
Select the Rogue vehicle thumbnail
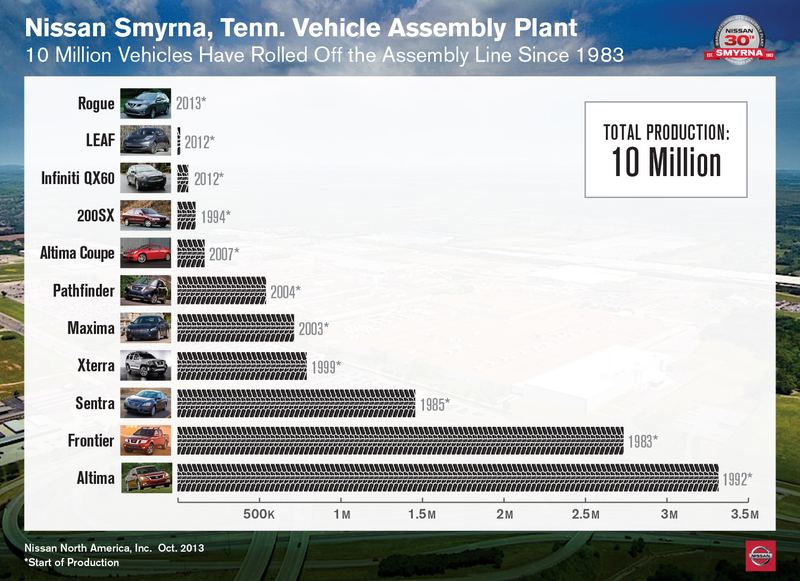(146, 104)
